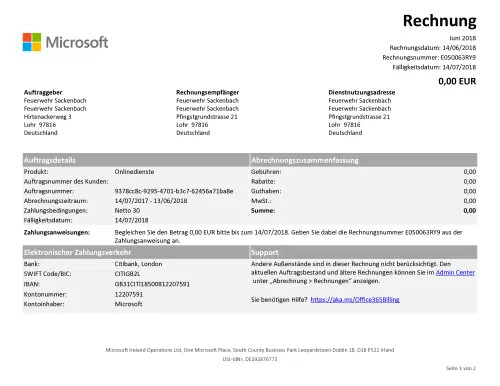Click Hirtenackerweg 3 address line

tap(47, 117)
